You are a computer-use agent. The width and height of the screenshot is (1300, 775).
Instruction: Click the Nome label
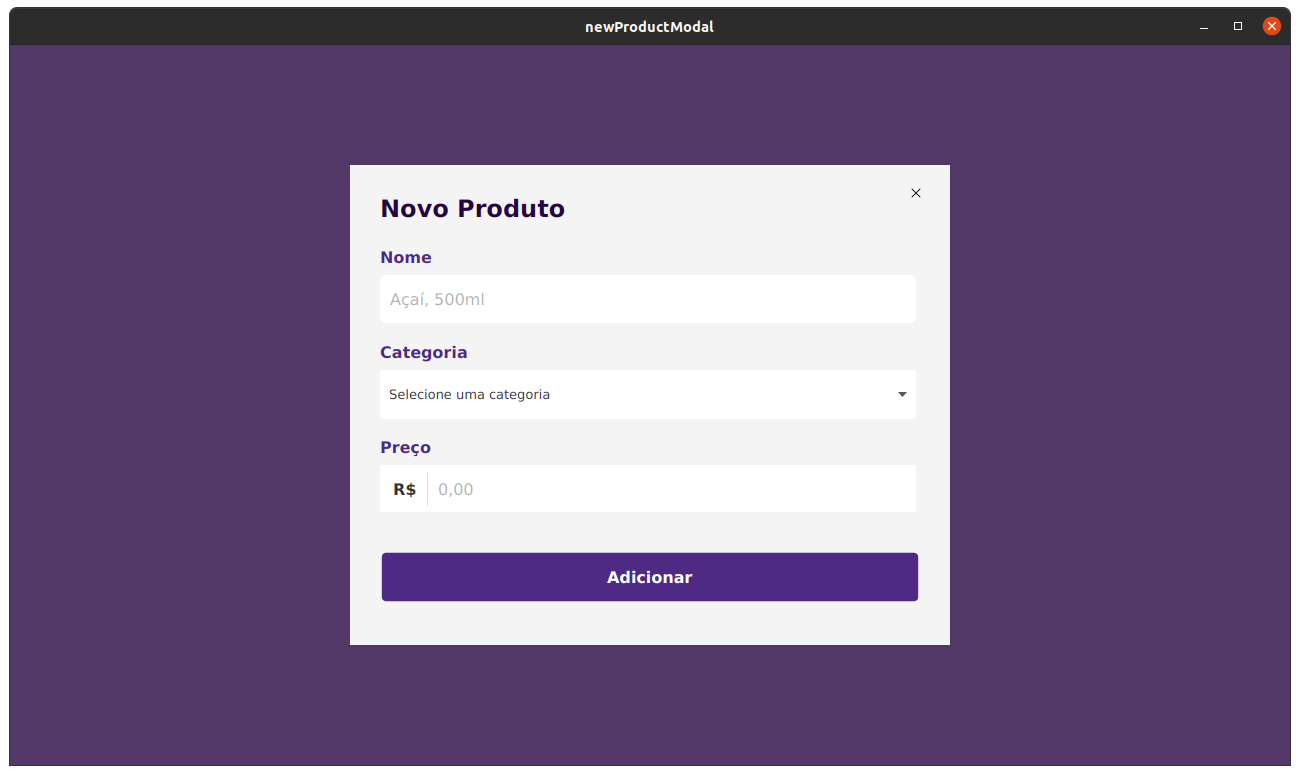(x=406, y=257)
